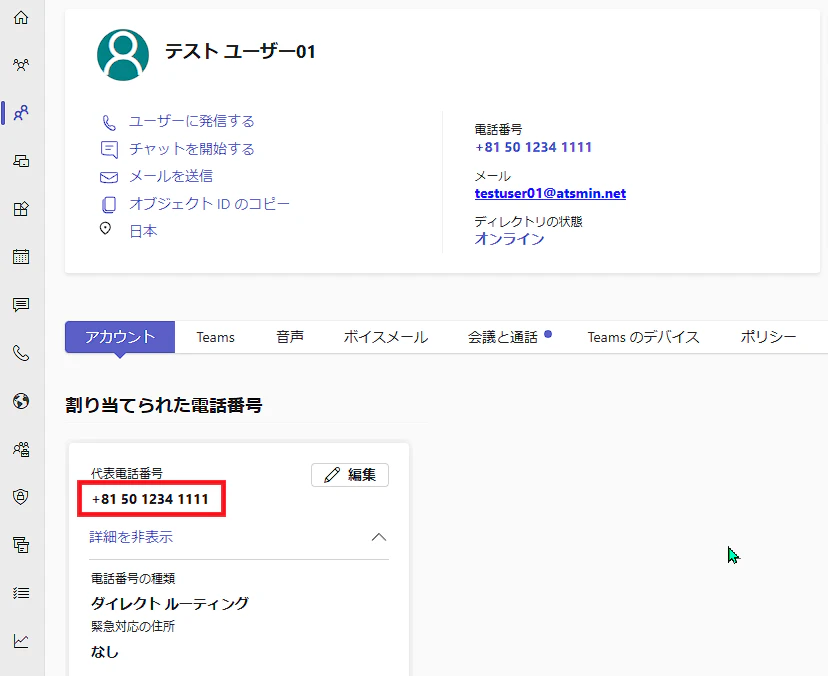
Task: Open the Enhanced encryption people sidebar icon
Action: pos(21,449)
